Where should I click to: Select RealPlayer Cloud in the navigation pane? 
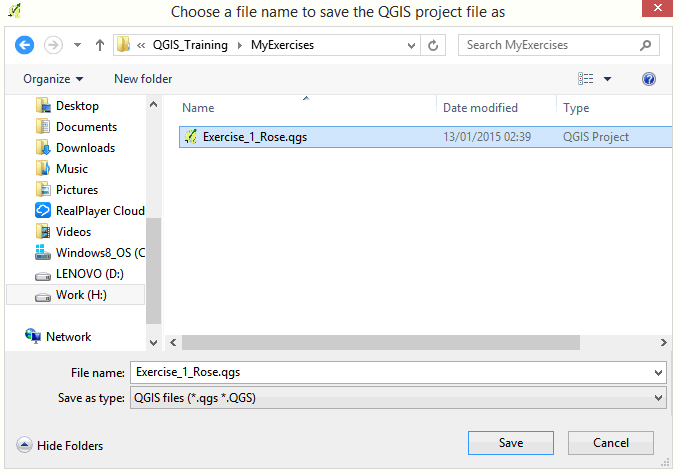(x=100, y=211)
